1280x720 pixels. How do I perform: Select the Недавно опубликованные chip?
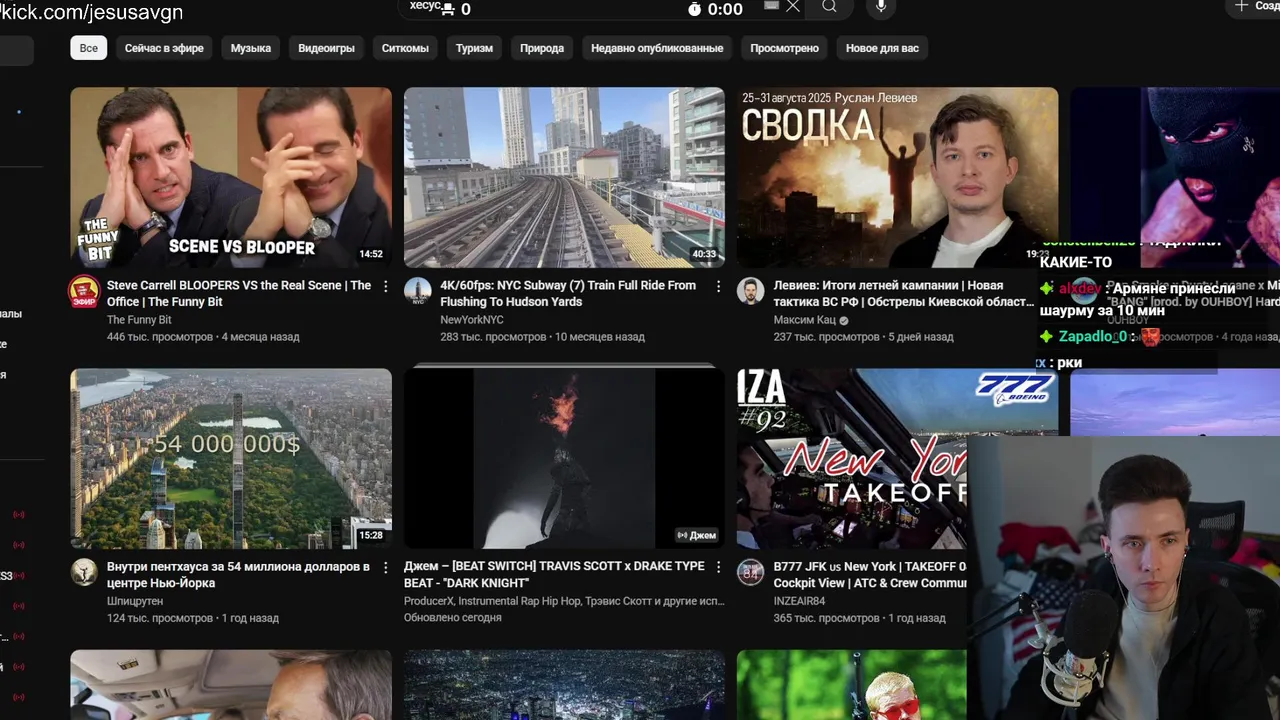click(x=657, y=48)
